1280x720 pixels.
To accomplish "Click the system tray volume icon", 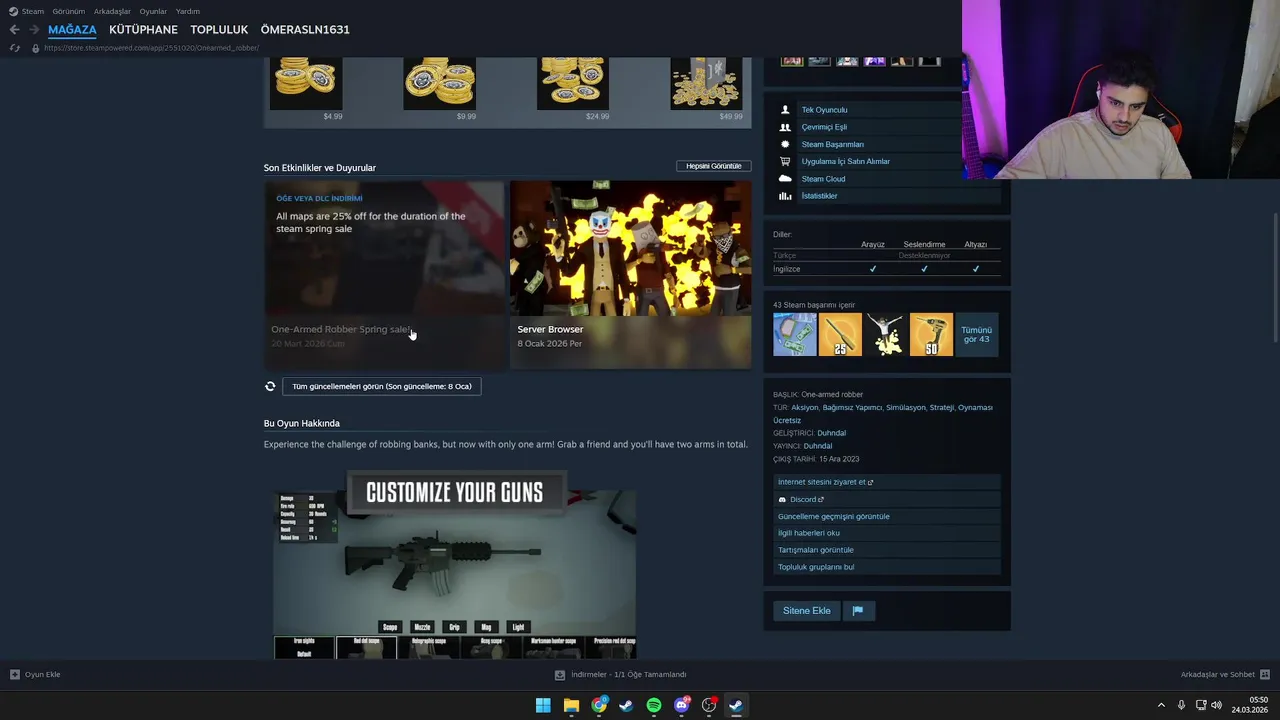I will tap(1216, 705).
